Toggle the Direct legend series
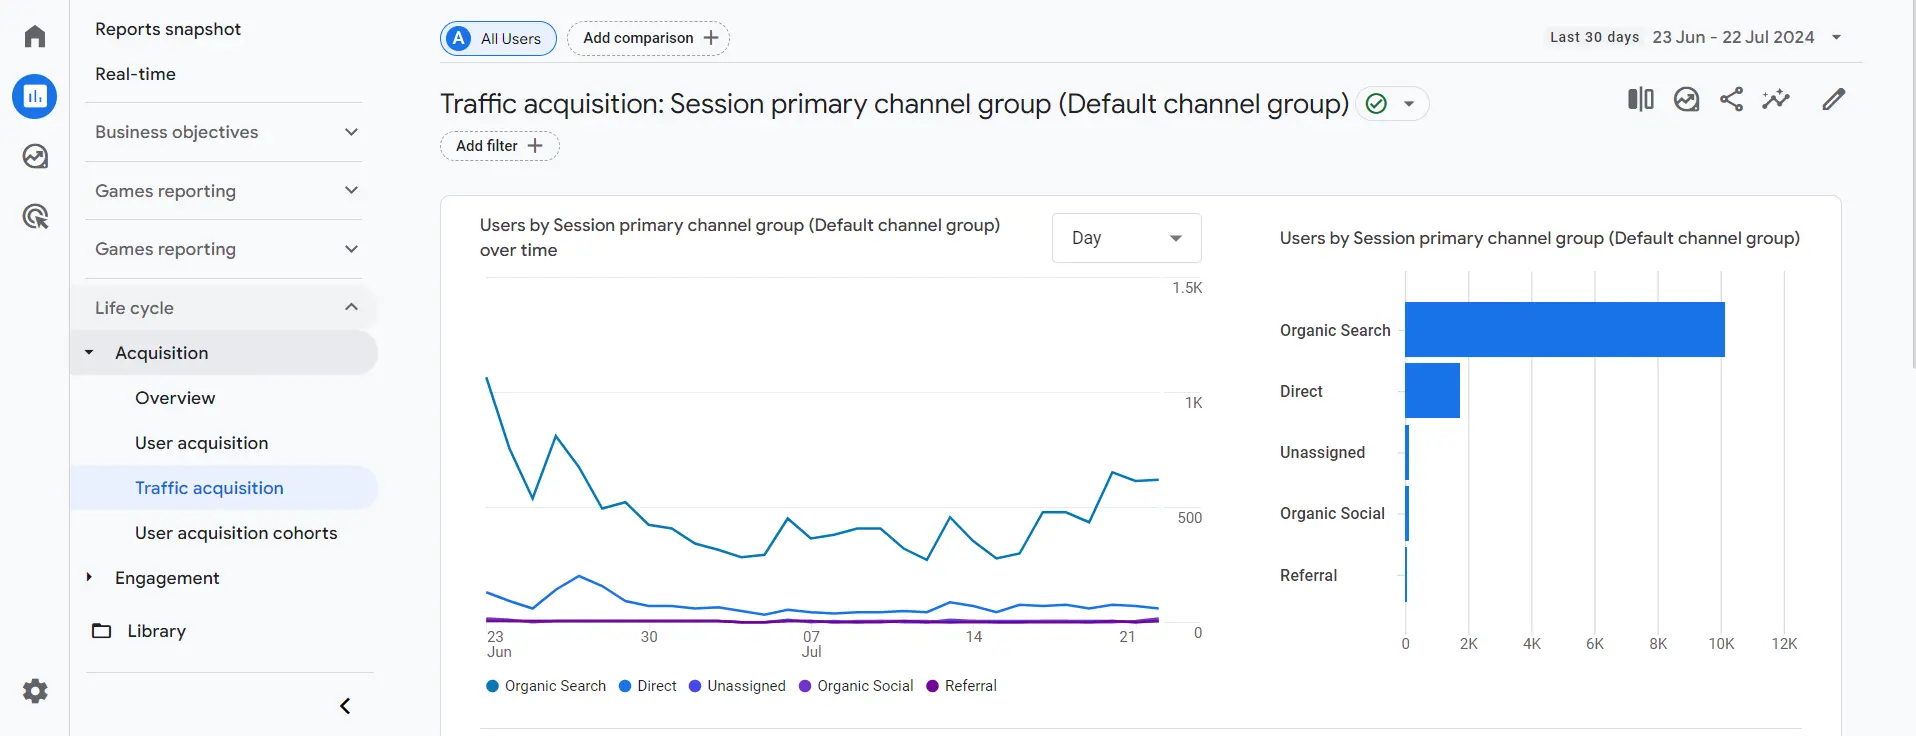 pyautogui.click(x=648, y=686)
